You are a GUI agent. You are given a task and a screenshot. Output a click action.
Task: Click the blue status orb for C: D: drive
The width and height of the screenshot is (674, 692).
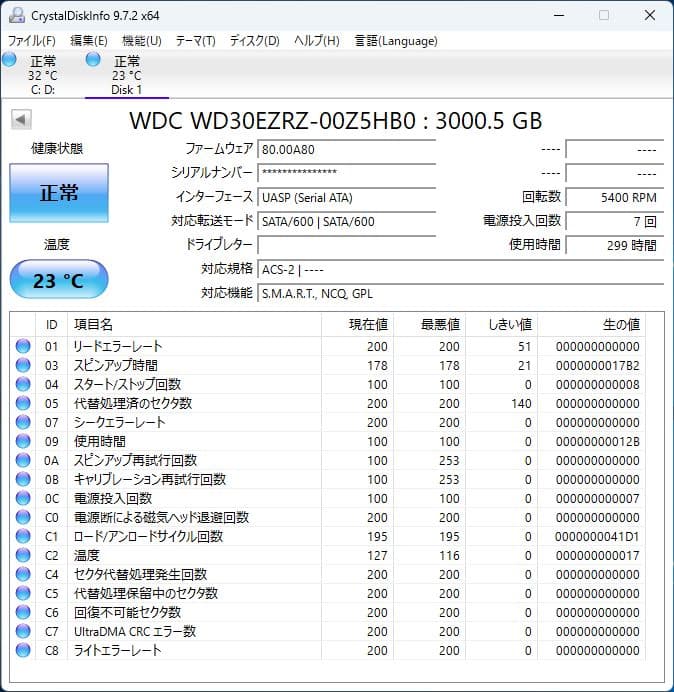tap(9, 59)
